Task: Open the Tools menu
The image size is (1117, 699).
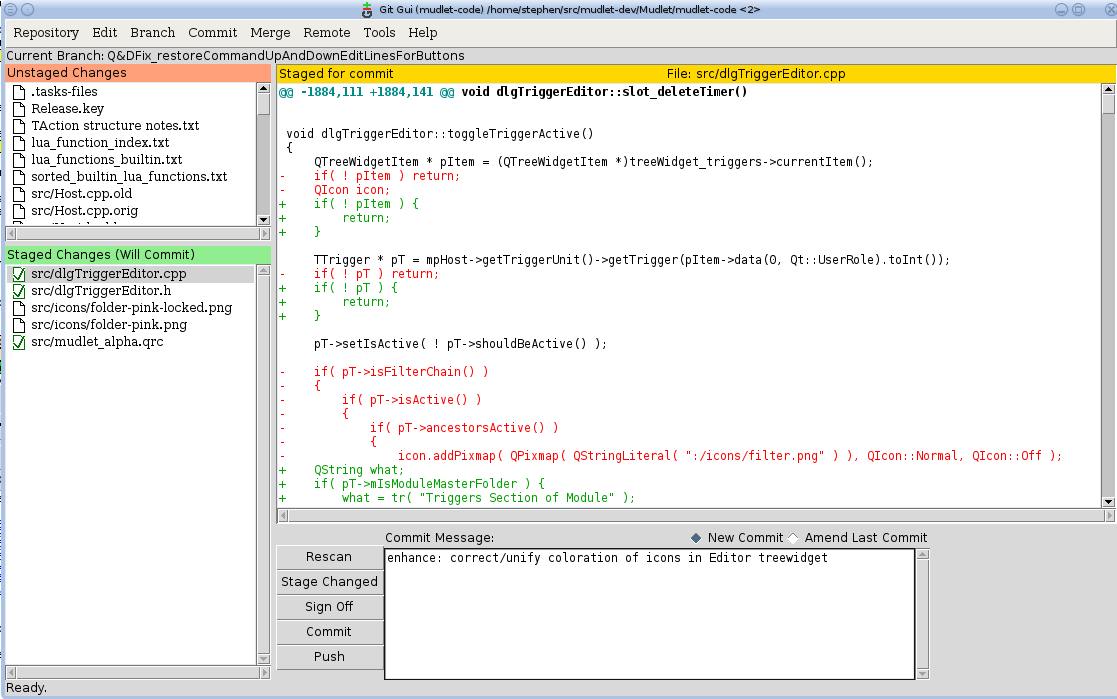Action: 379,33
